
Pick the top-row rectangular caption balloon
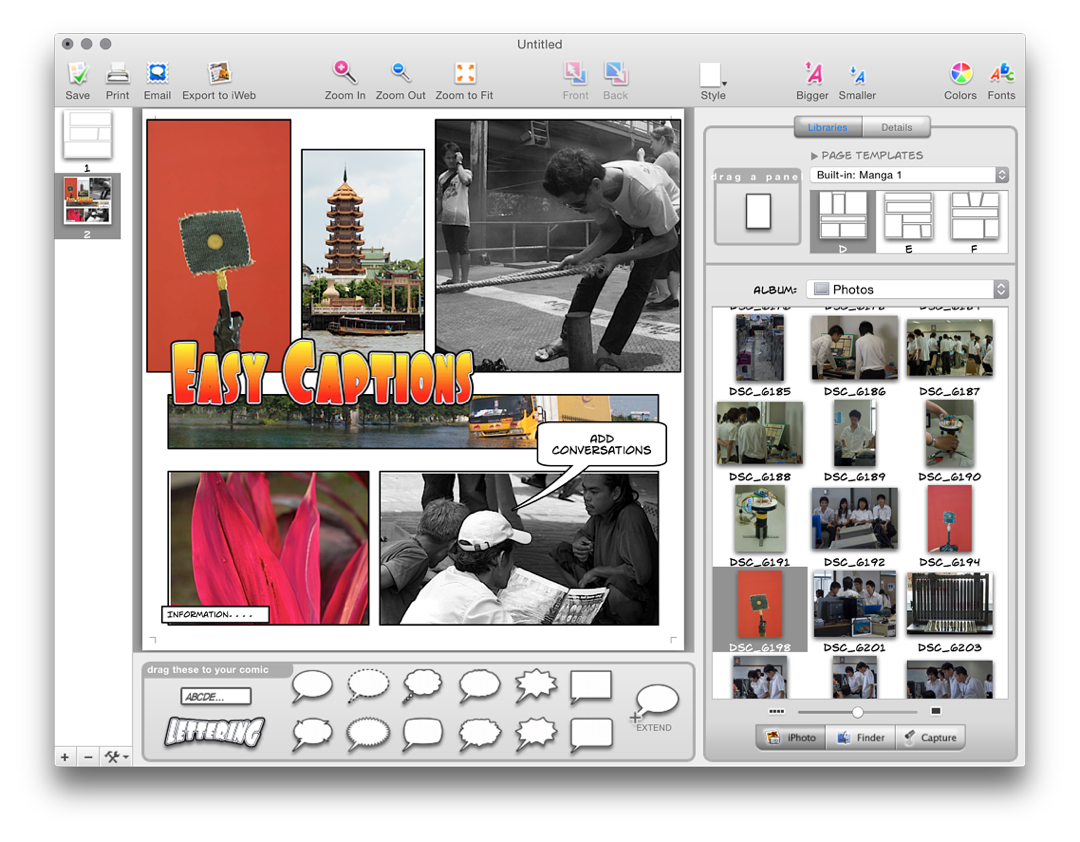pyautogui.click(x=591, y=687)
